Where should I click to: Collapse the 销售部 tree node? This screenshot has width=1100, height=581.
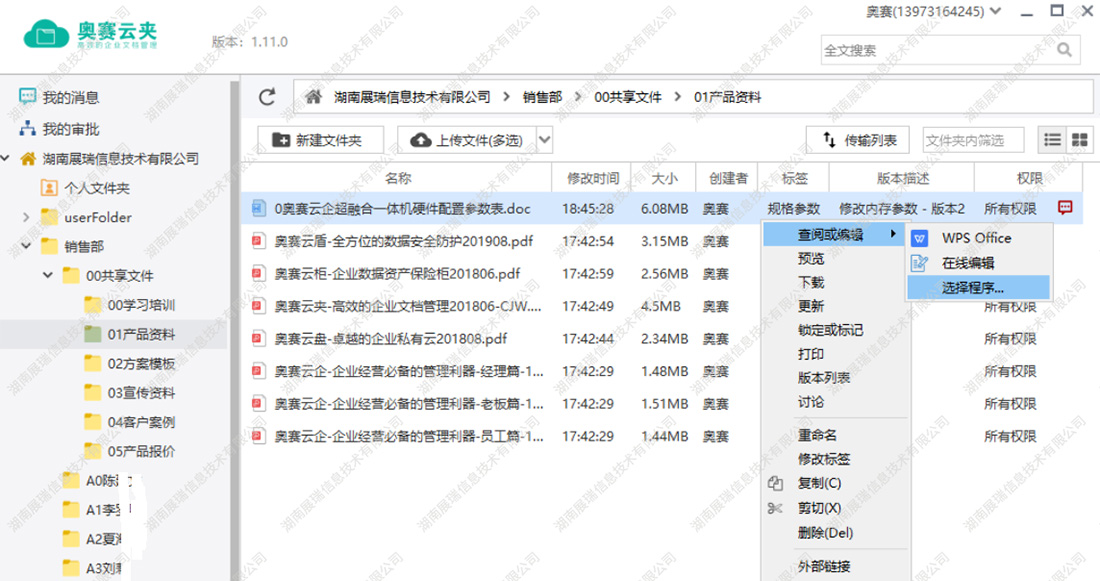[x=26, y=246]
